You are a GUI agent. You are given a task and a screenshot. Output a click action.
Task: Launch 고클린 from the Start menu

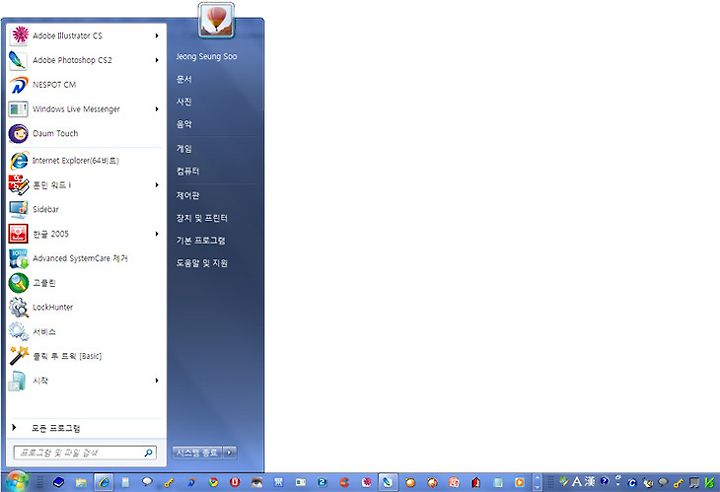(85, 283)
